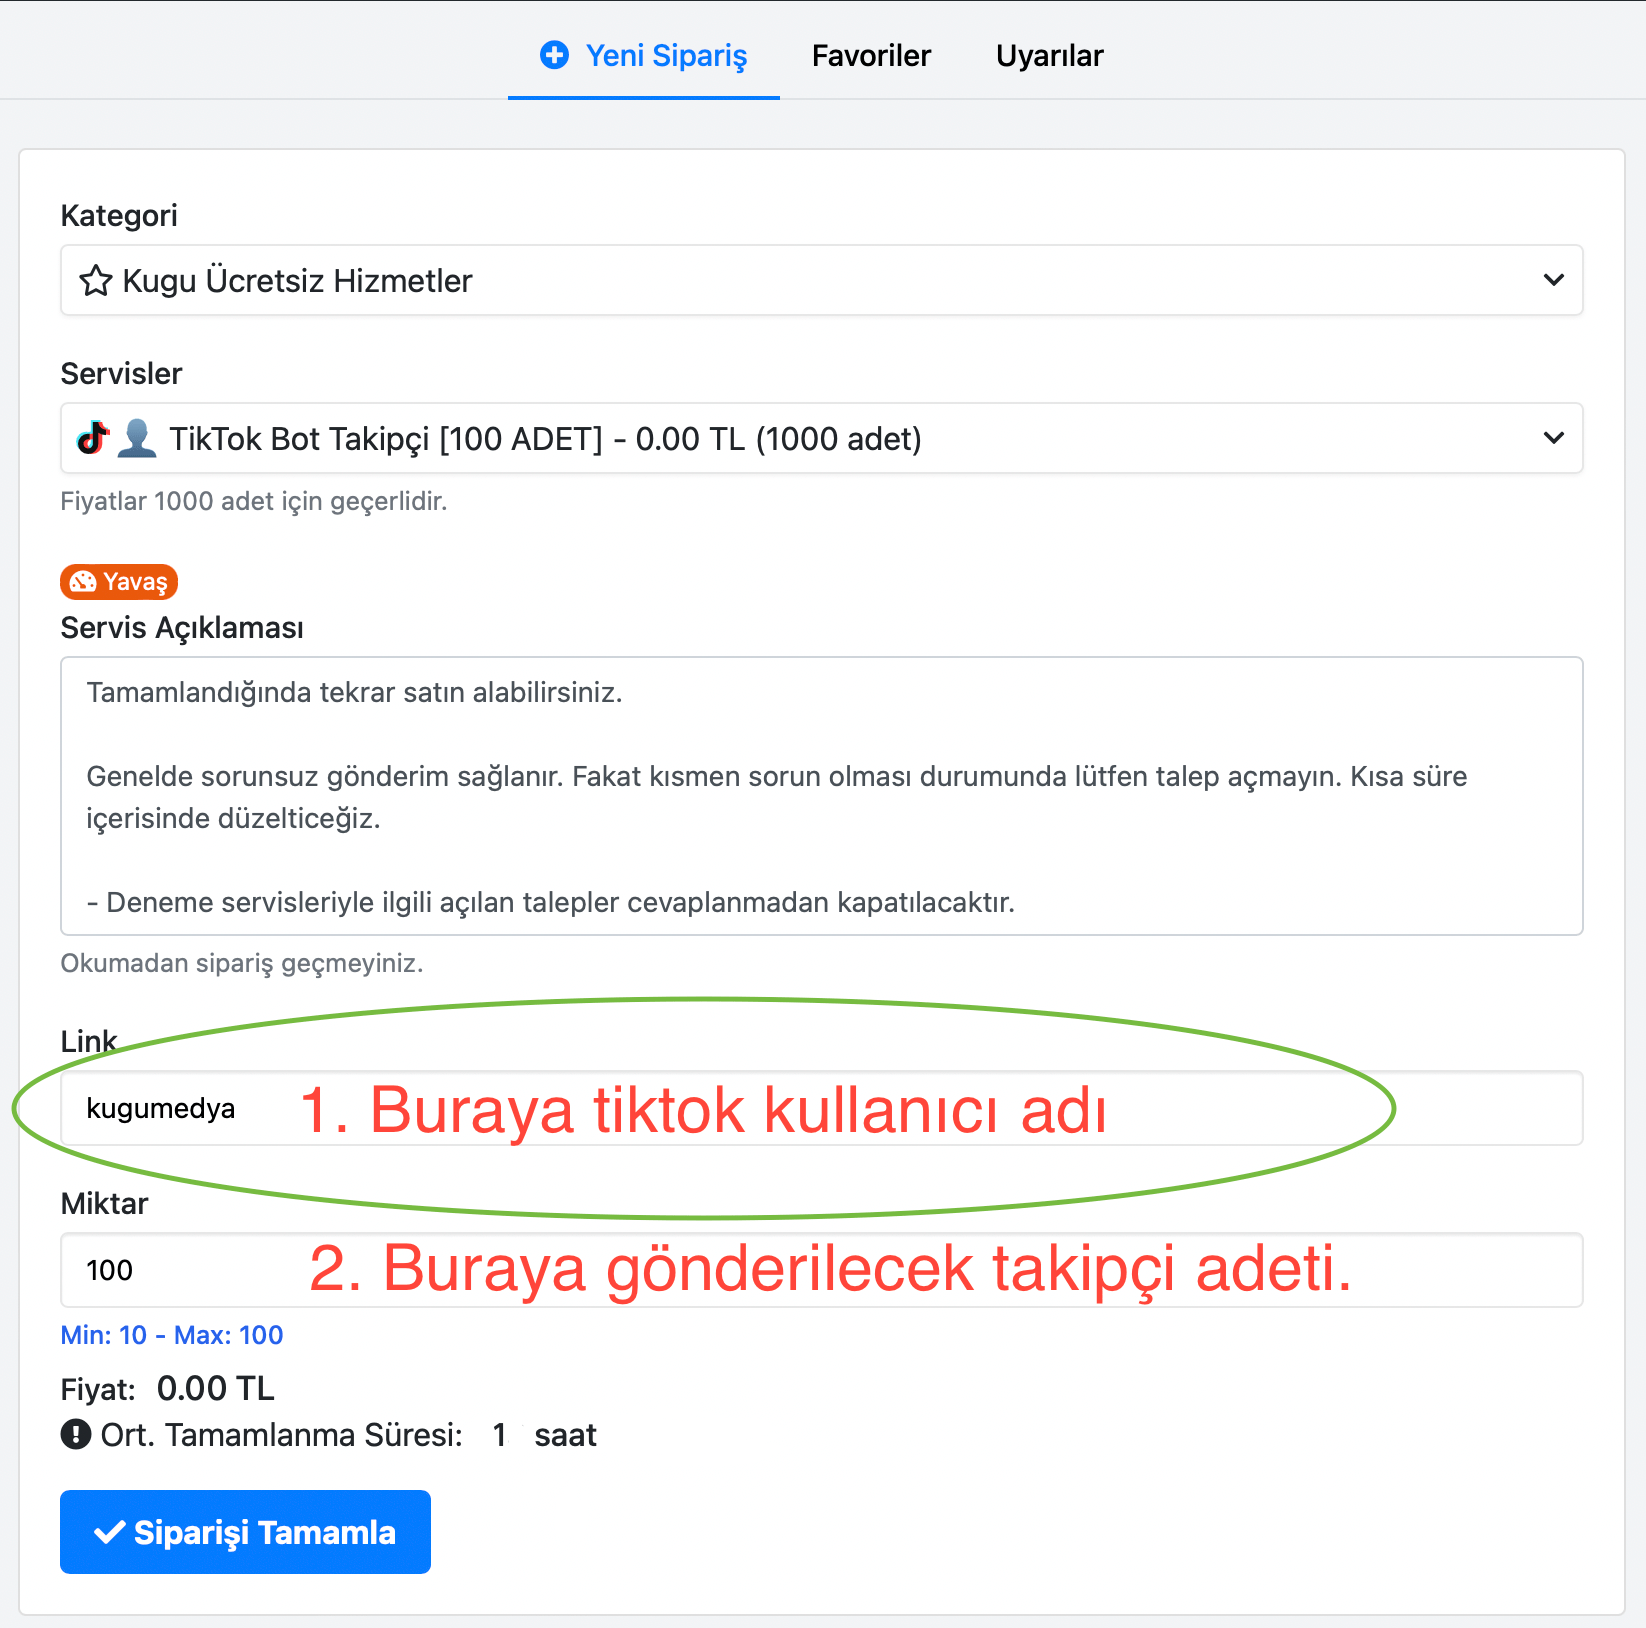Image resolution: width=1646 pixels, height=1628 pixels.
Task: Open the Uyarılar tab
Action: click(1049, 55)
